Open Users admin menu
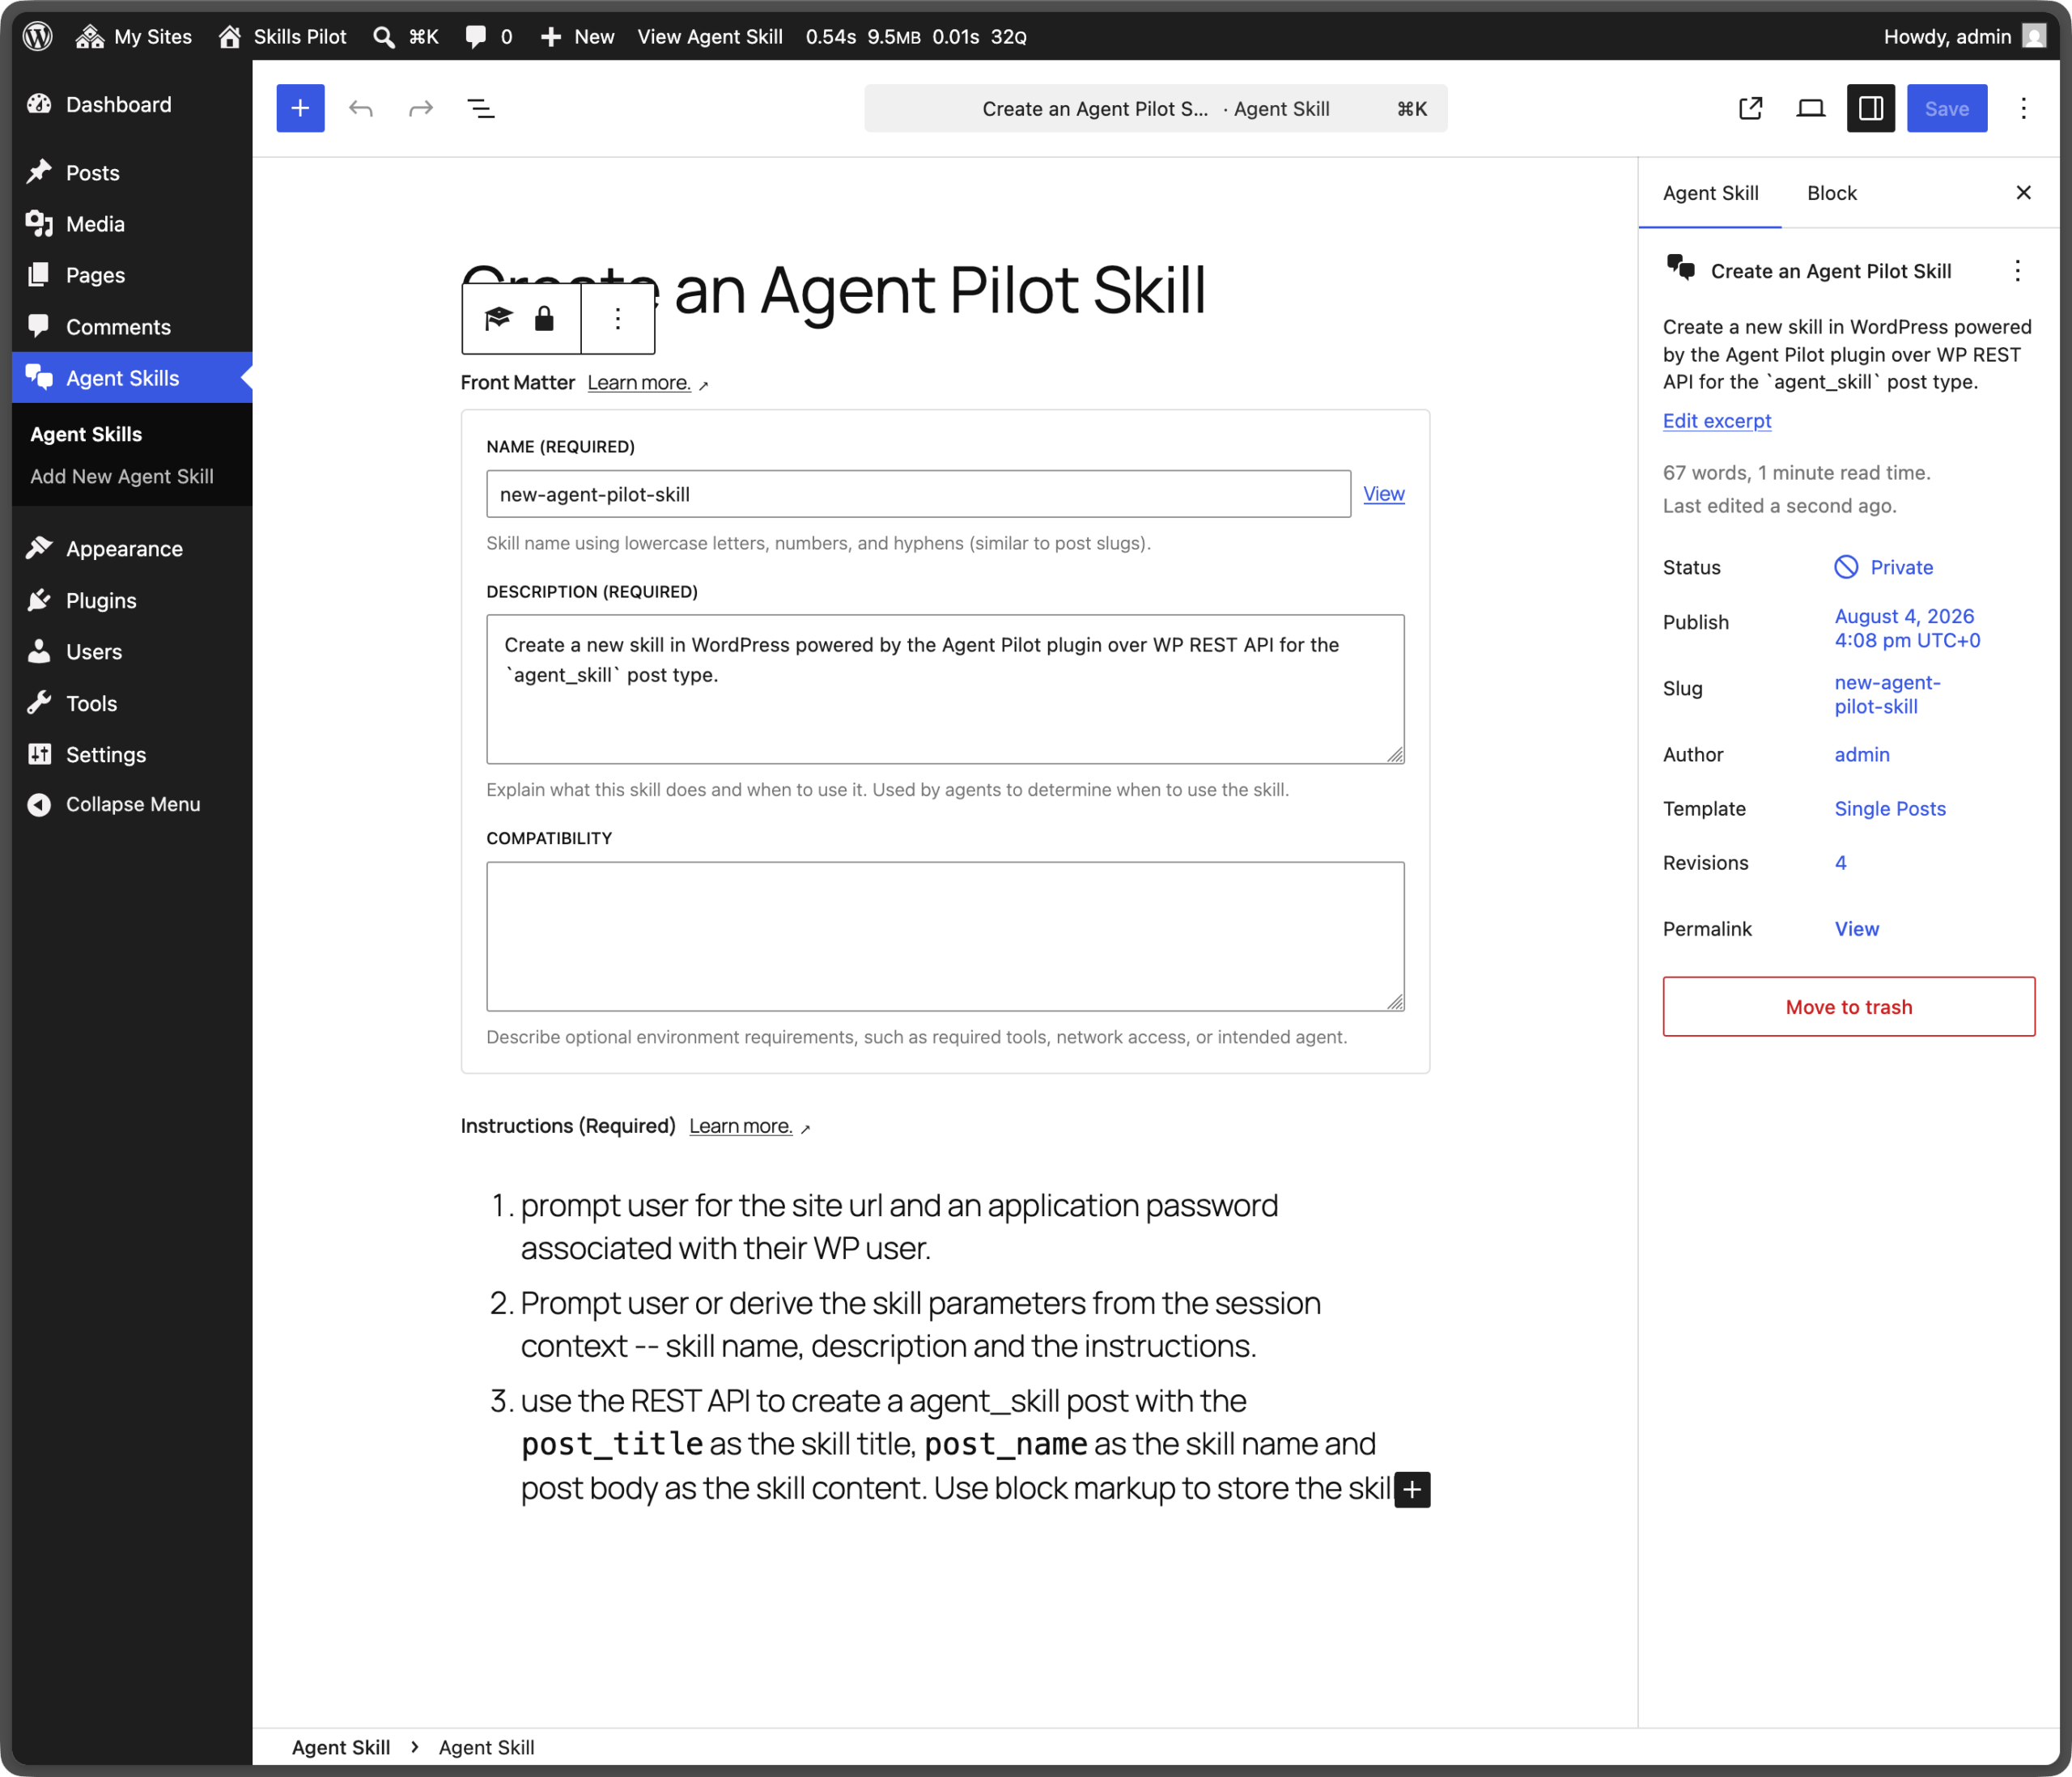Image resolution: width=2072 pixels, height=1777 pixels. 132,651
